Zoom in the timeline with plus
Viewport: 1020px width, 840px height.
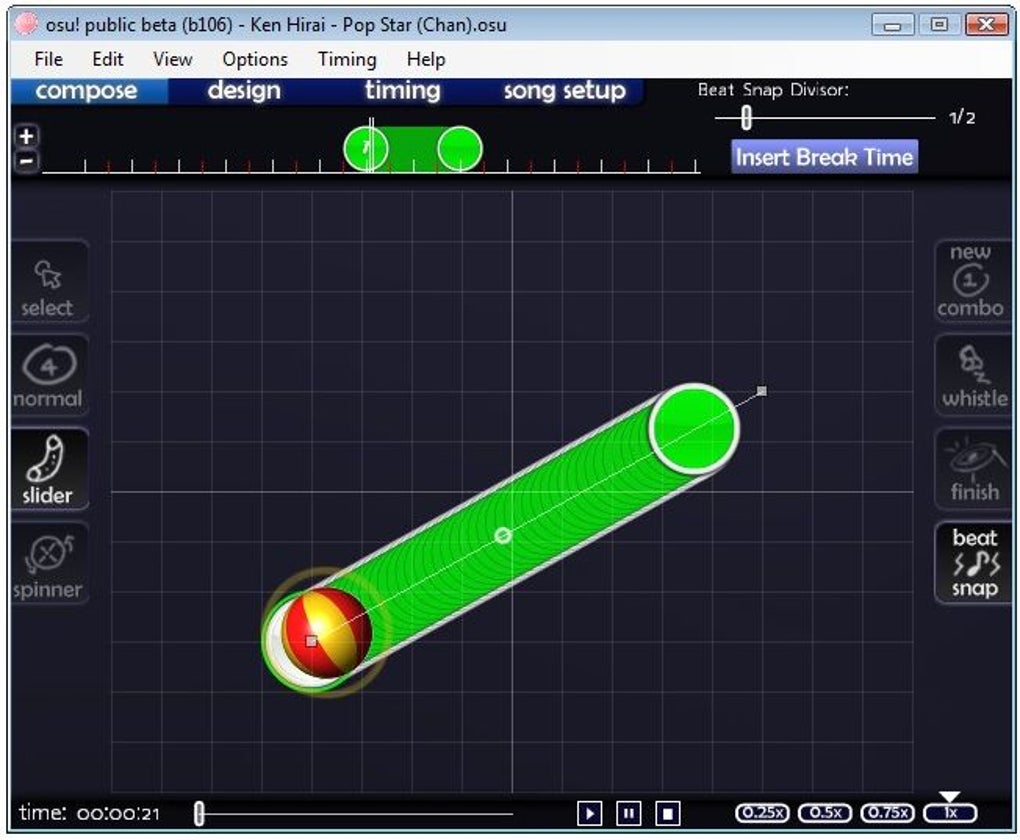coord(26,136)
